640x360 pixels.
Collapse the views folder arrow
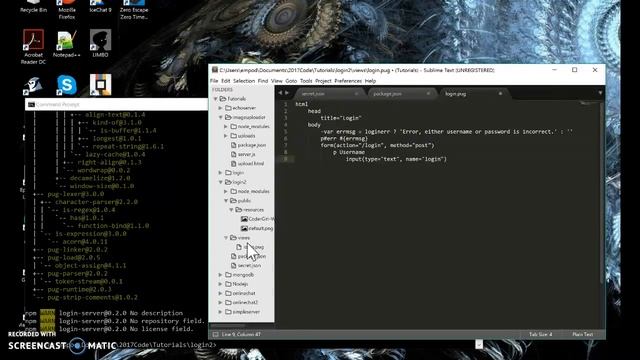coord(226,238)
